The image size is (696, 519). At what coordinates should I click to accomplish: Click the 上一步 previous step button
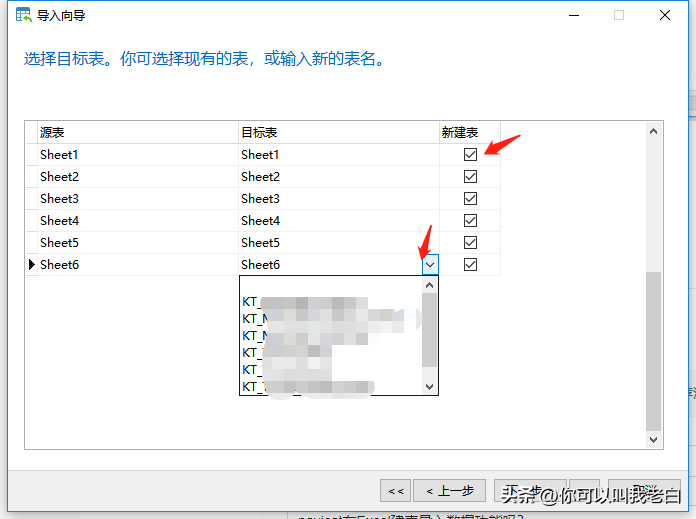(449, 491)
